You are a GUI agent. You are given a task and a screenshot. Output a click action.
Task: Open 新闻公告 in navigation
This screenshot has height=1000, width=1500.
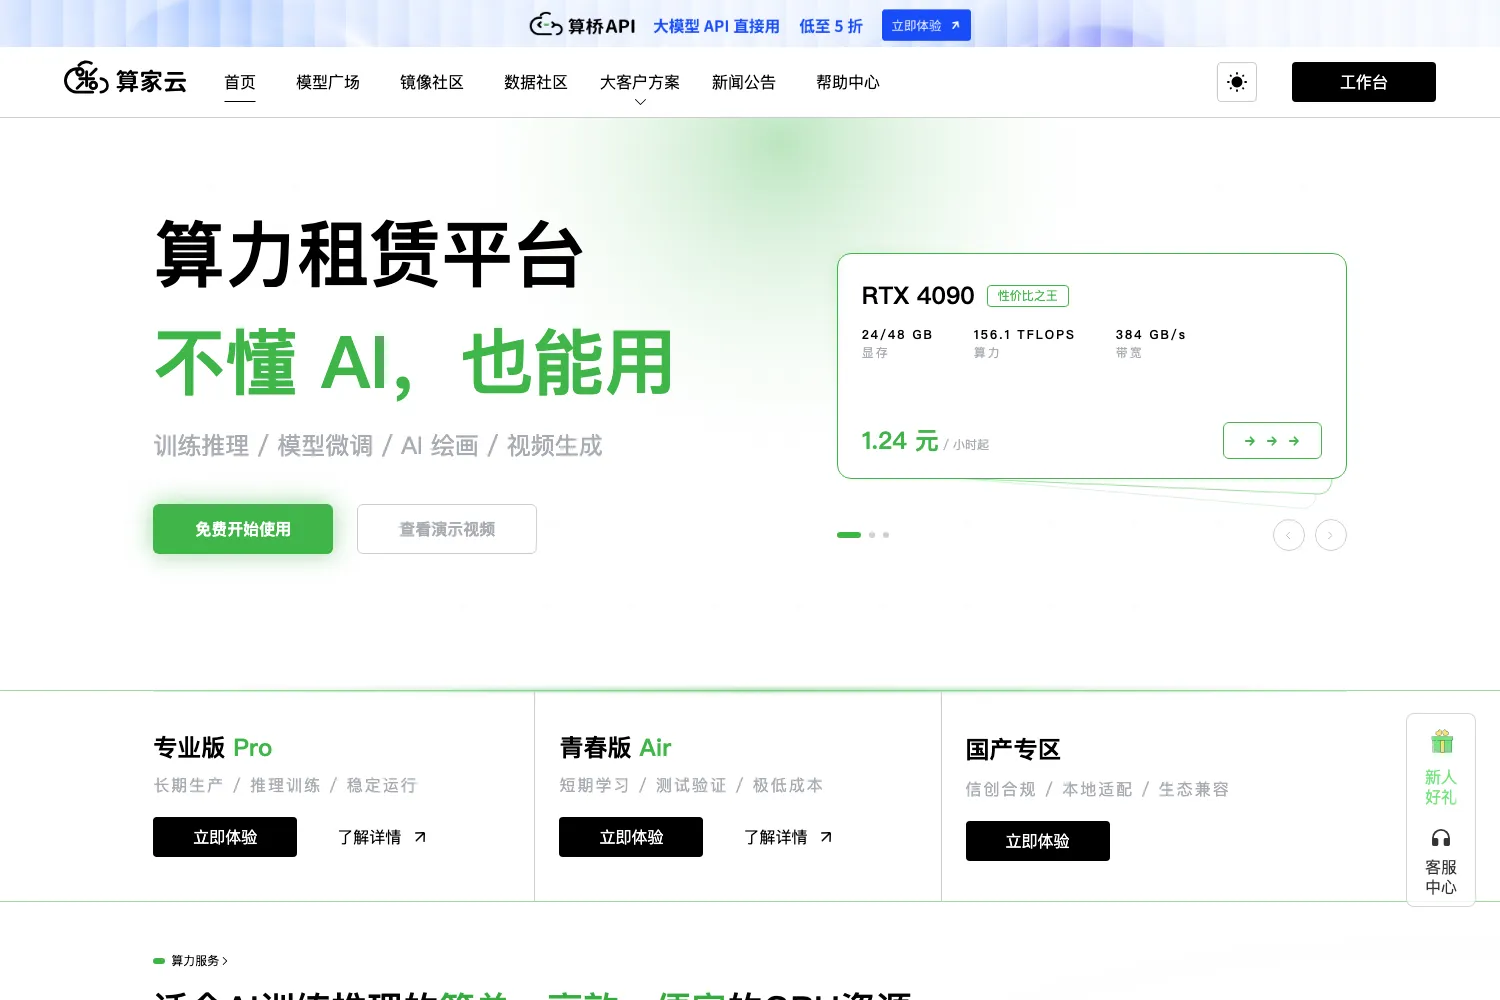click(x=744, y=82)
